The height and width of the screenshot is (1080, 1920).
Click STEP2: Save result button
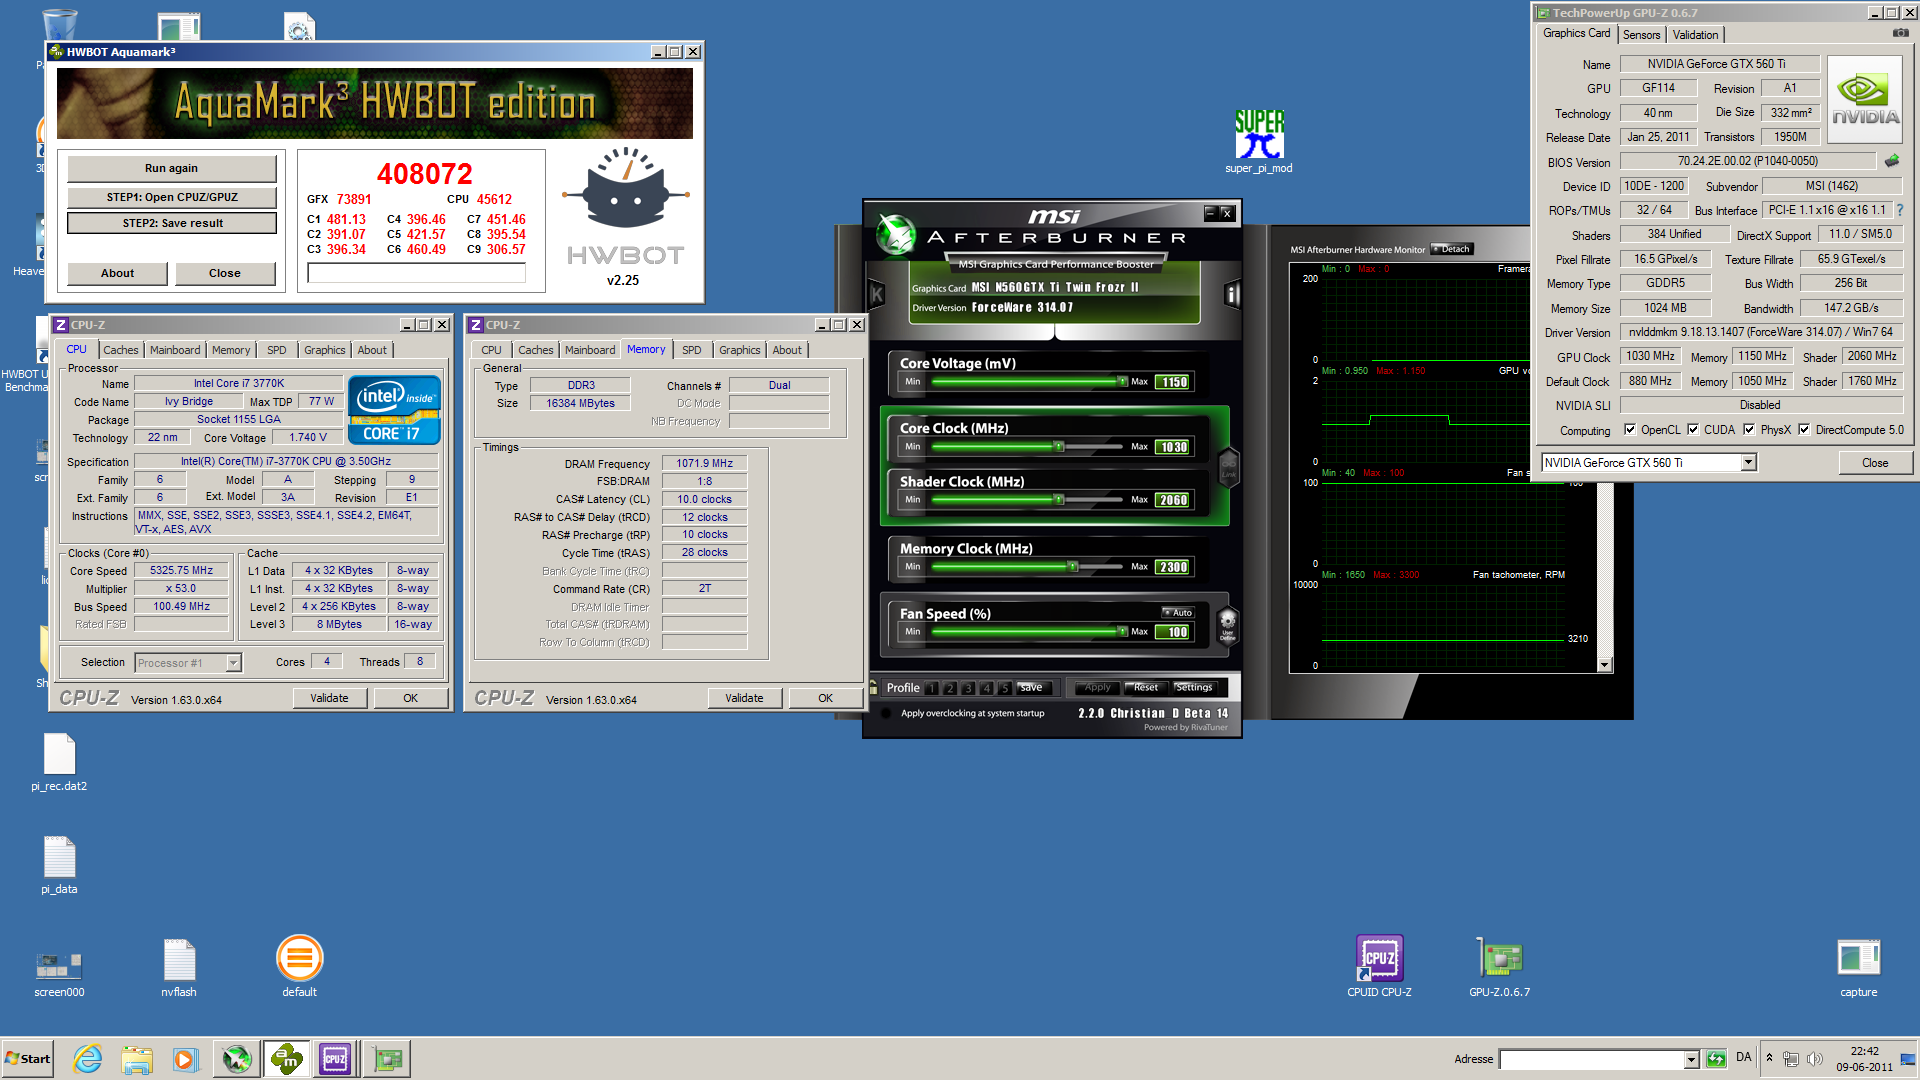point(172,223)
